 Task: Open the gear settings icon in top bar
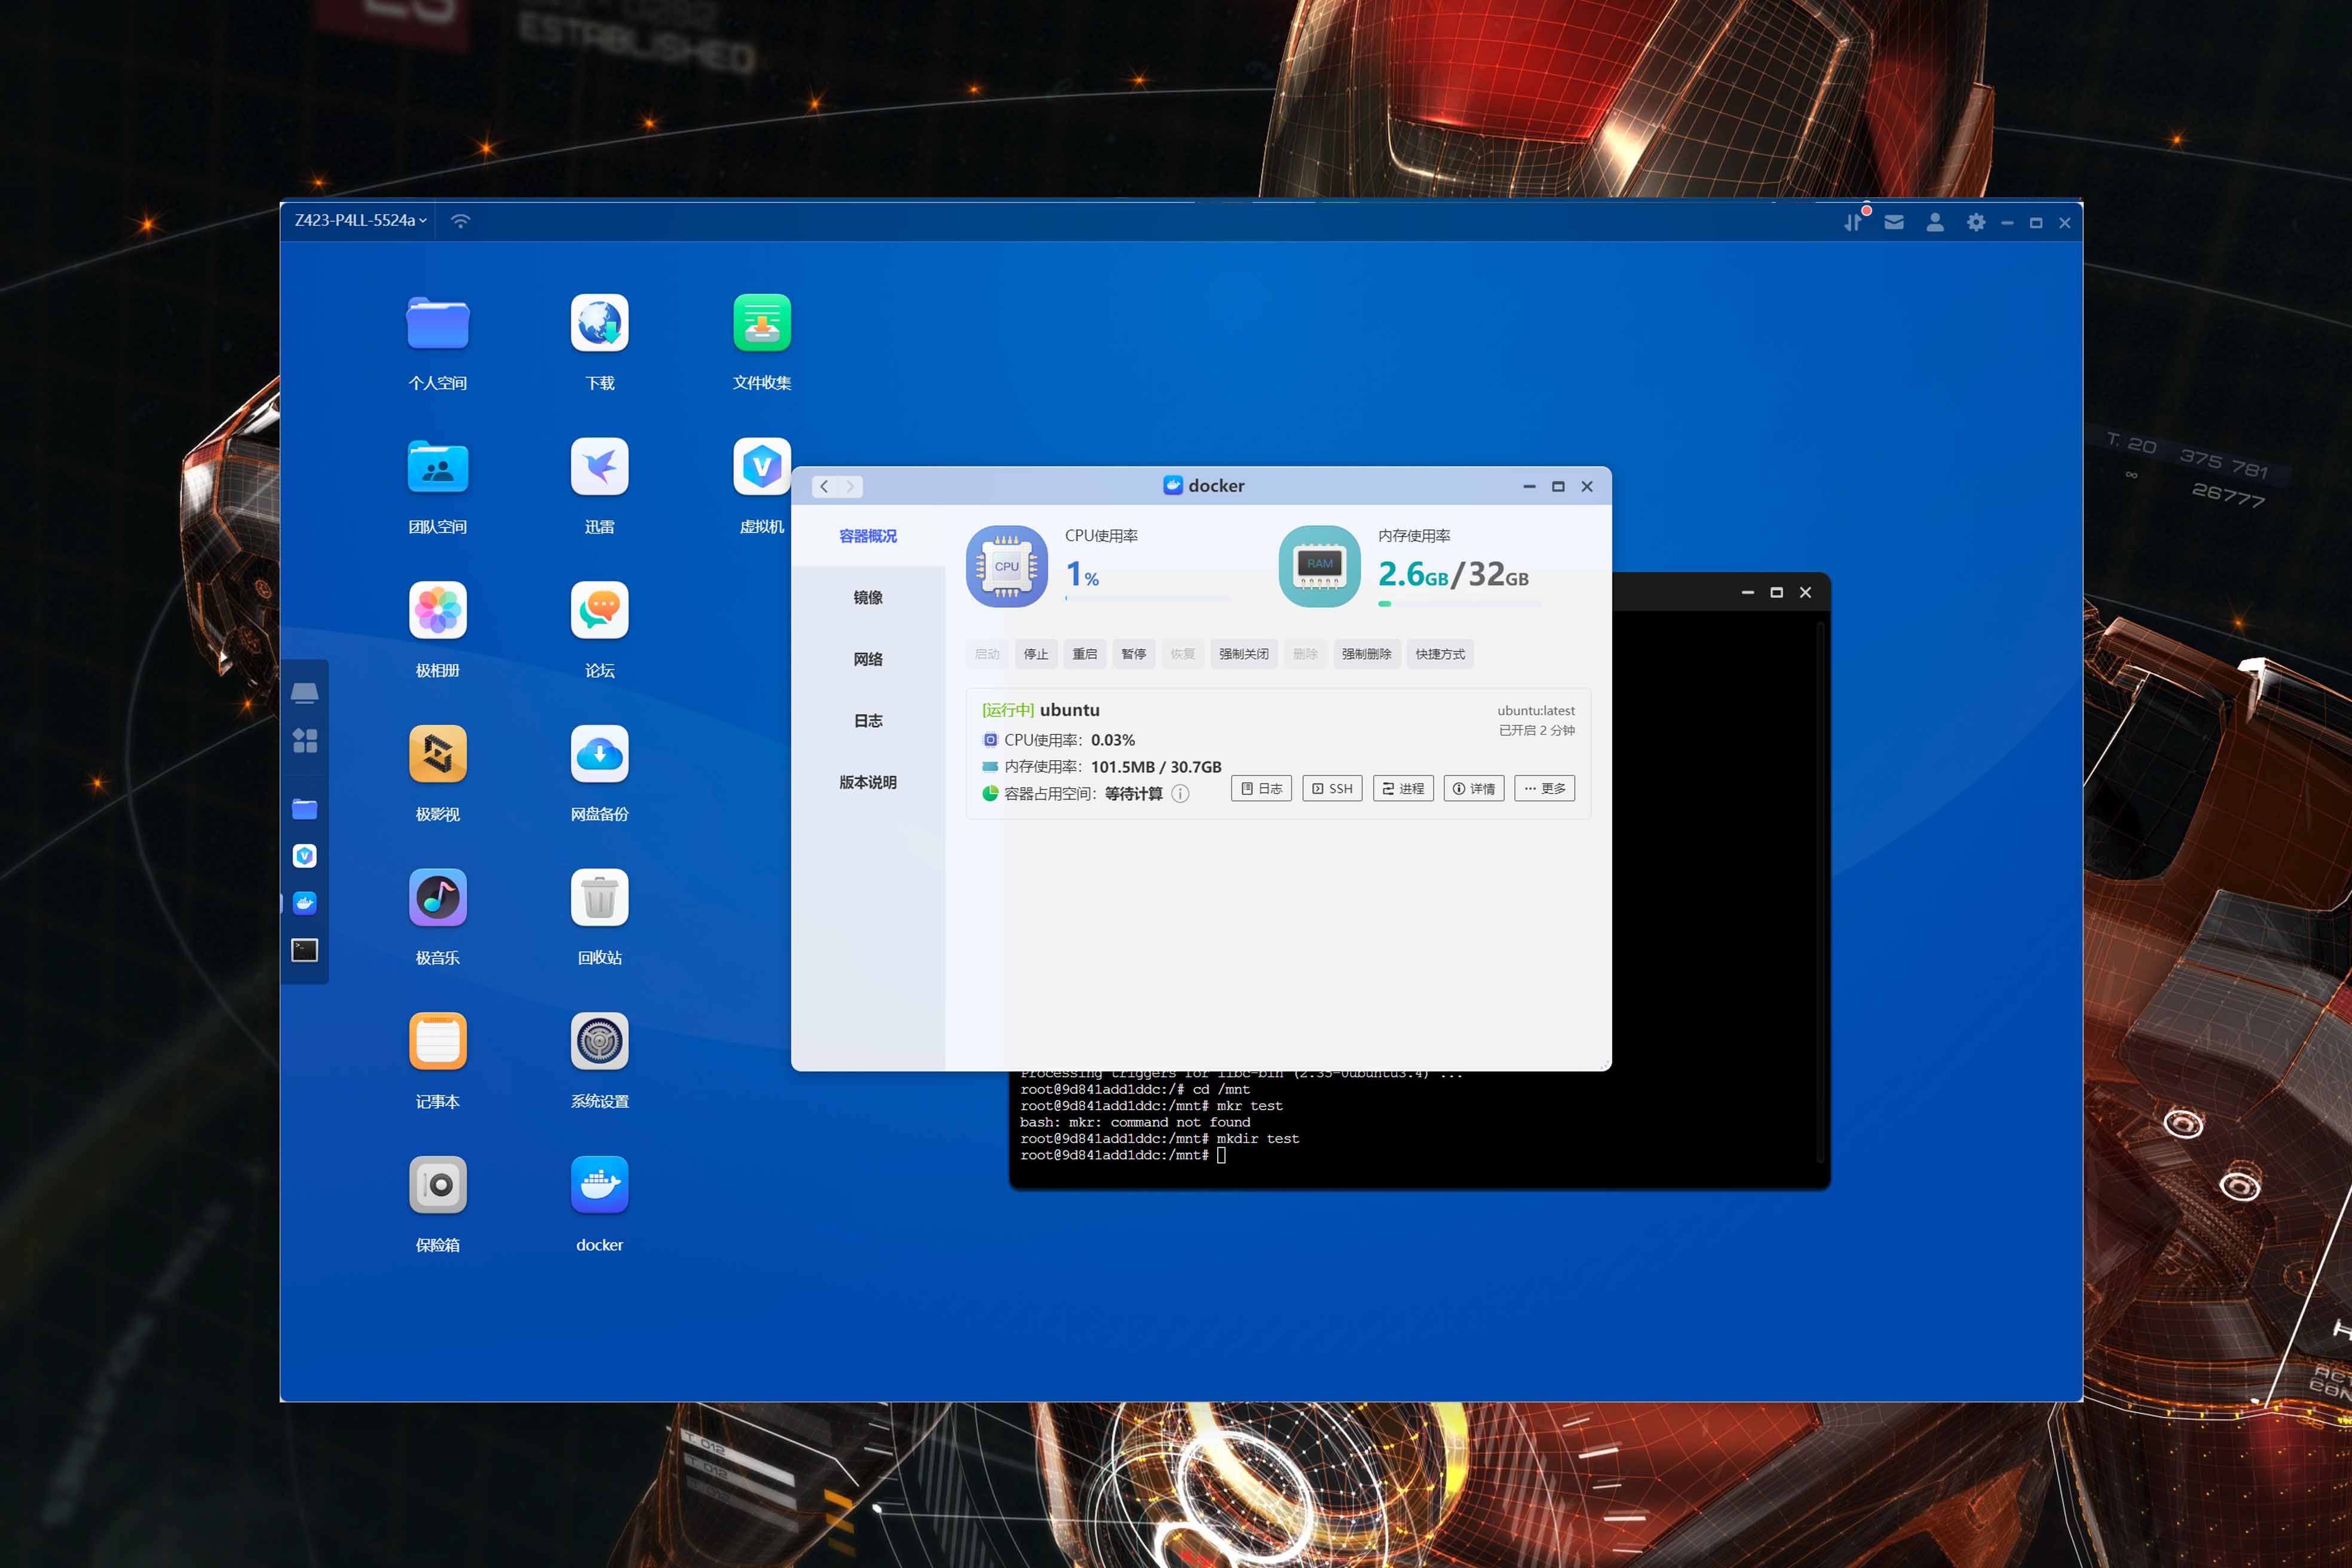click(1976, 222)
